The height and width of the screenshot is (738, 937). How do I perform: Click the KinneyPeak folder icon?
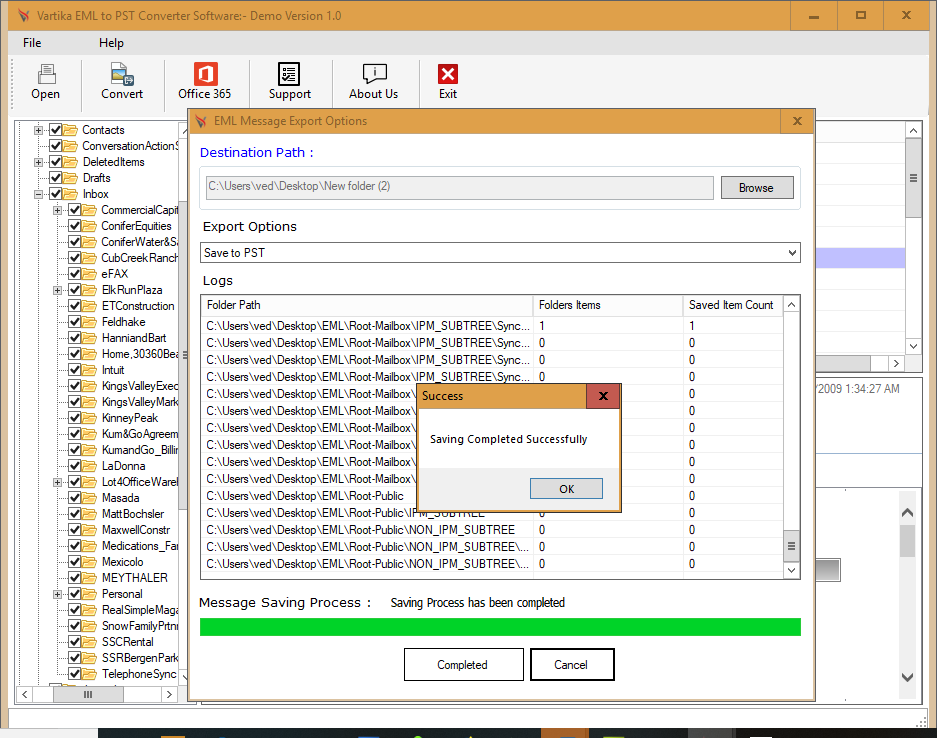click(90, 418)
